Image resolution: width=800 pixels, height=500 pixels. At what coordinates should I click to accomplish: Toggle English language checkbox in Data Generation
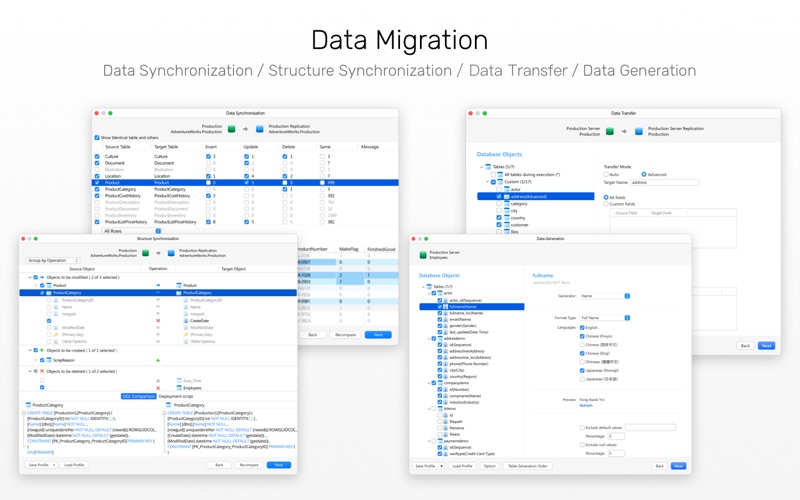[x=582, y=328]
